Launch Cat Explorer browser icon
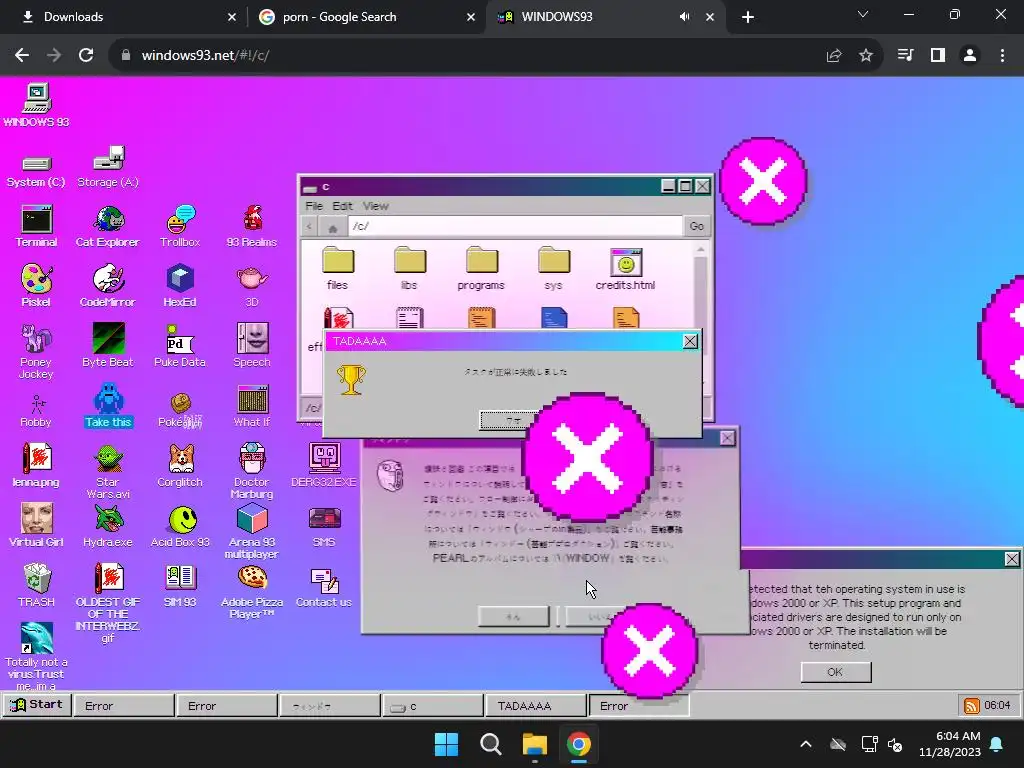Screen dimensions: 1024x768 coord(108,226)
